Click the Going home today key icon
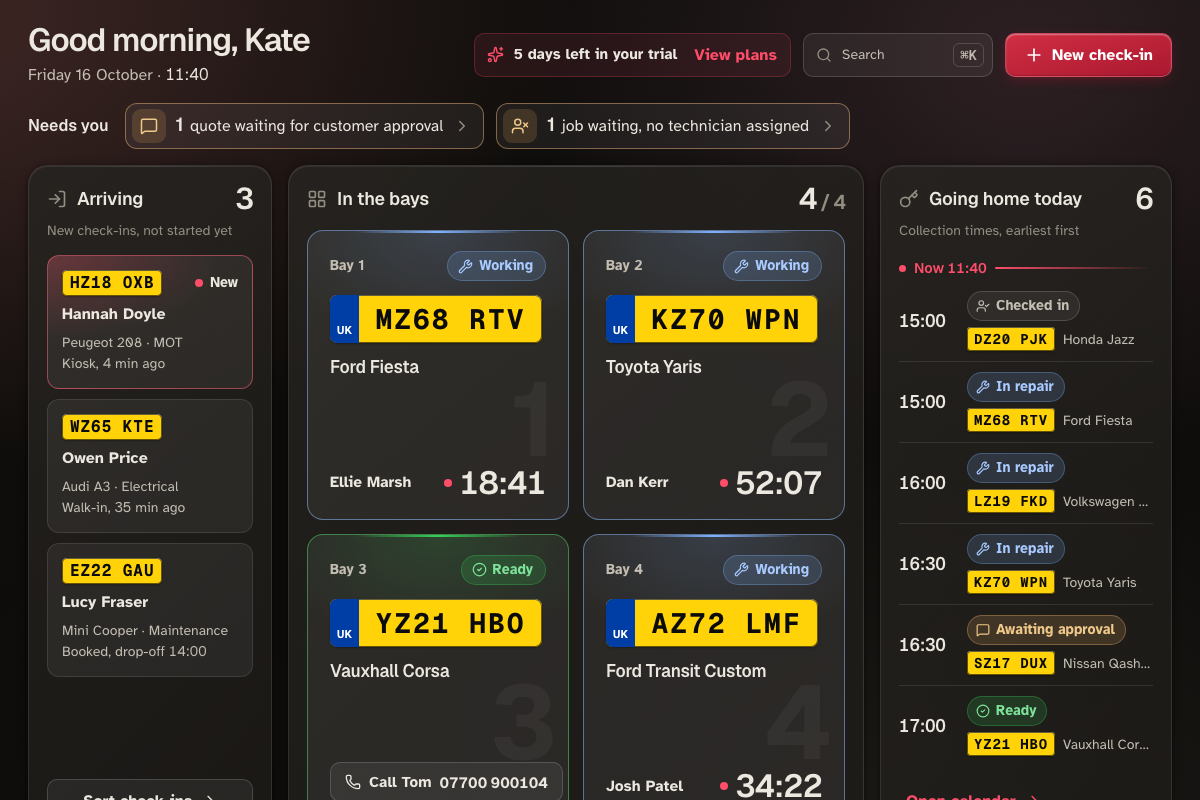This screenshot has width=1200, height=800. click(909, 199)
